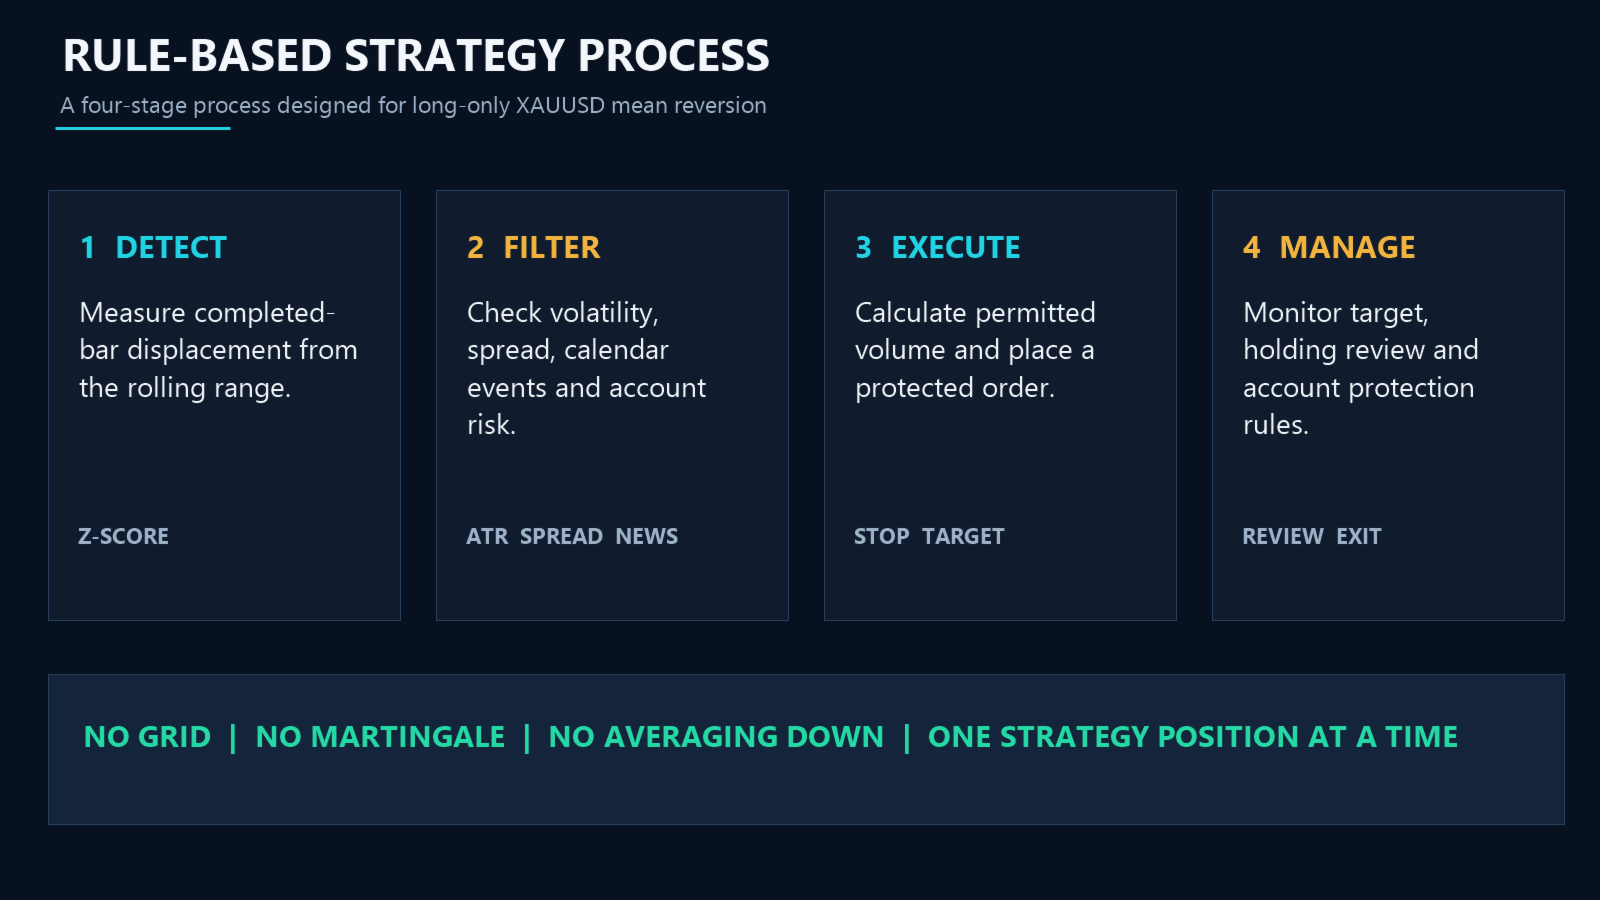Click the EXIT tag in Manage card
The width and height of the screenshot is (1600, 900).
point(1358,536)
